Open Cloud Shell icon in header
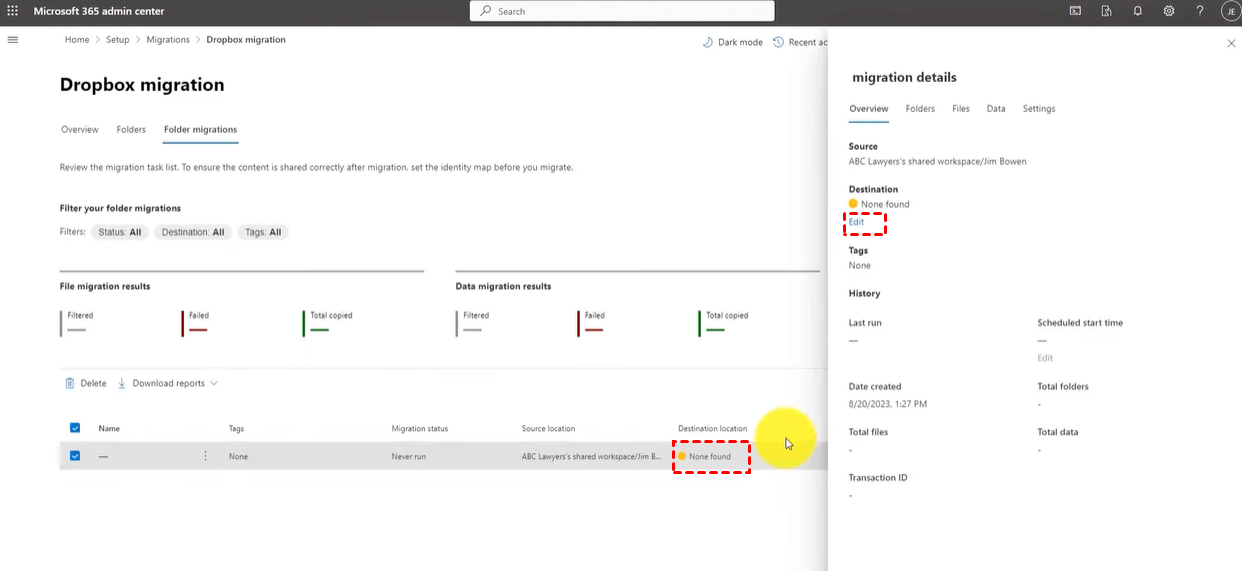The image size is (1242, 571). point(1075,11)
